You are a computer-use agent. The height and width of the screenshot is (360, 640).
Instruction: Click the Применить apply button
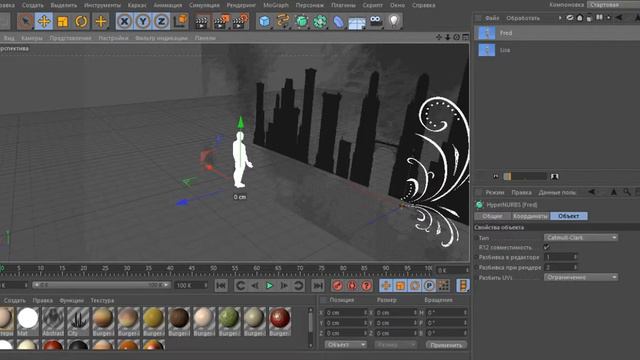tap(446, 344)
